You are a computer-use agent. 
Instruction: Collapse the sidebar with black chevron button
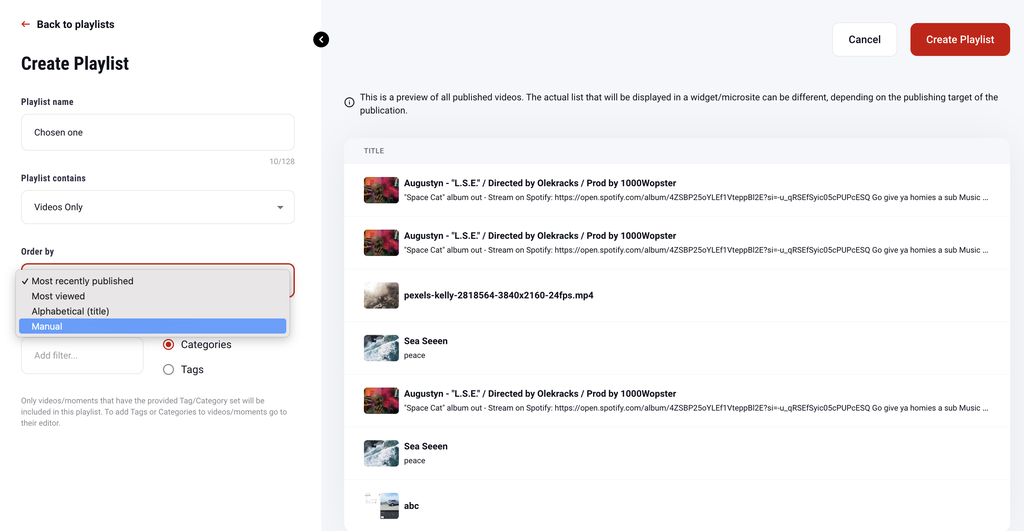[x=321, y=40]
